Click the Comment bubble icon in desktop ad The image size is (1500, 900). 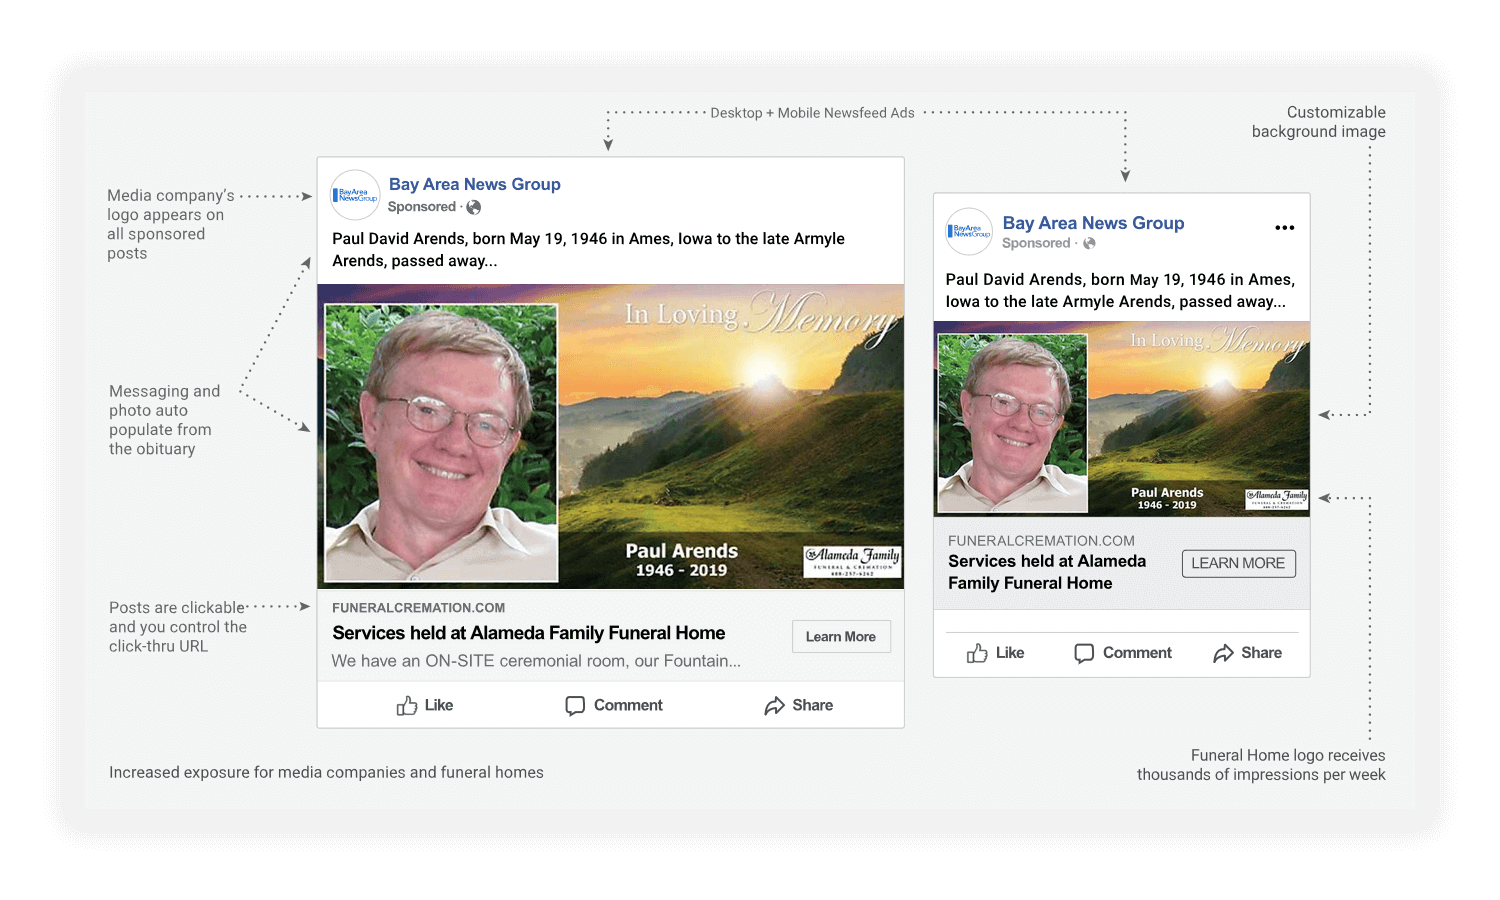pos(575,706)
